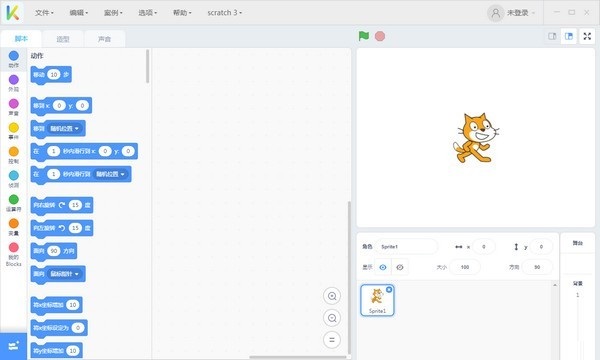
Task: Select the Sprite1 thumbnail
Action: (x=377, y=301)
